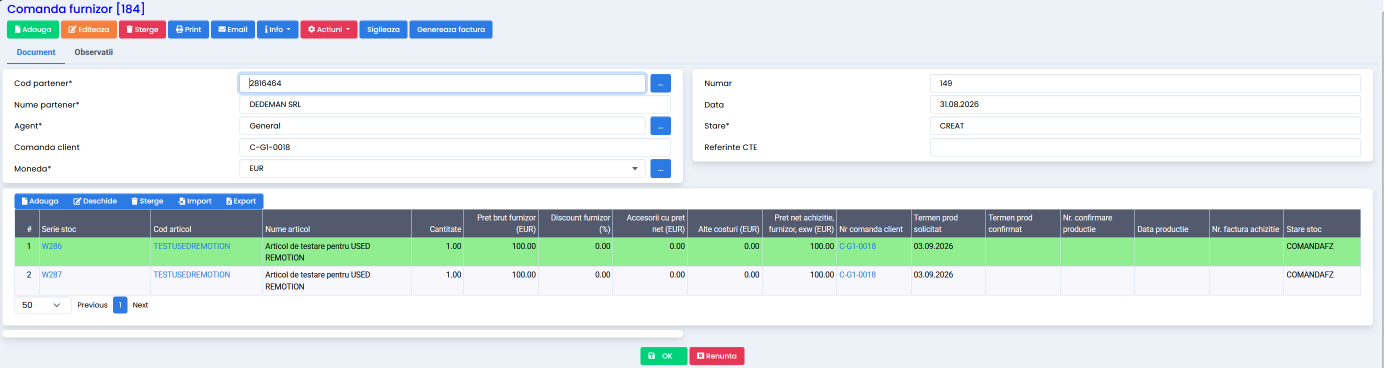Open TESTUSEDREMOTION link in row 2

[x=192, y=274]
